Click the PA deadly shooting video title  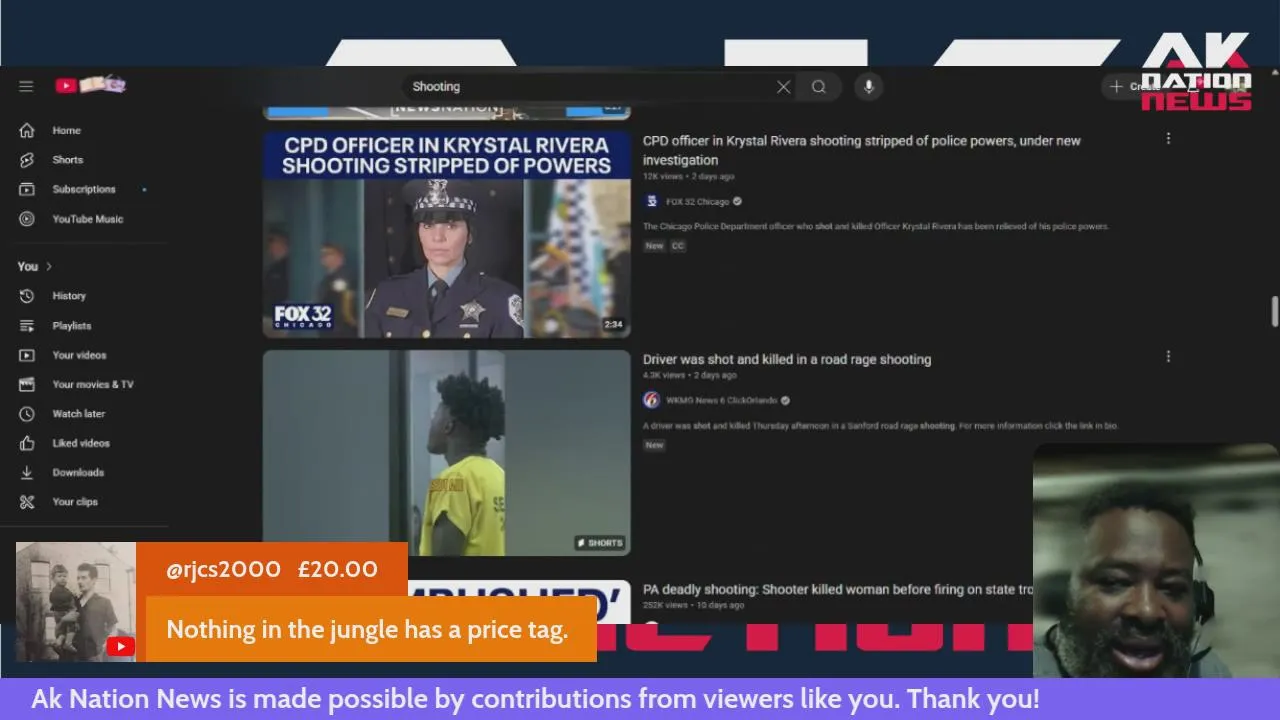click(838, 589)
